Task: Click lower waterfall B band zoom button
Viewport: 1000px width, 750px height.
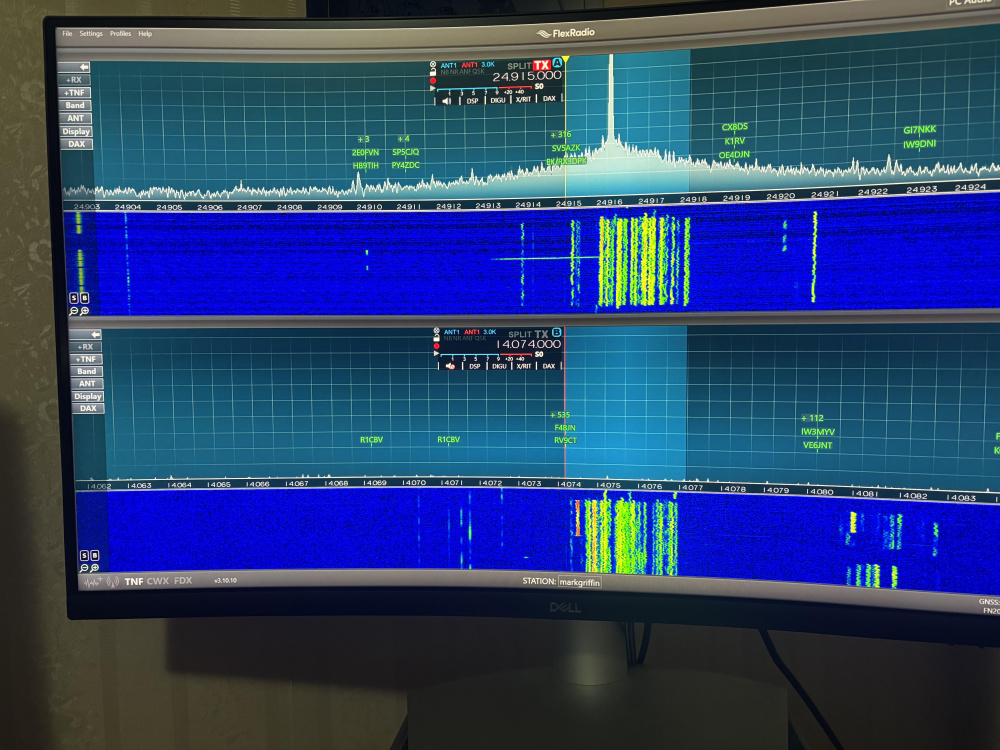Action: 95,555
